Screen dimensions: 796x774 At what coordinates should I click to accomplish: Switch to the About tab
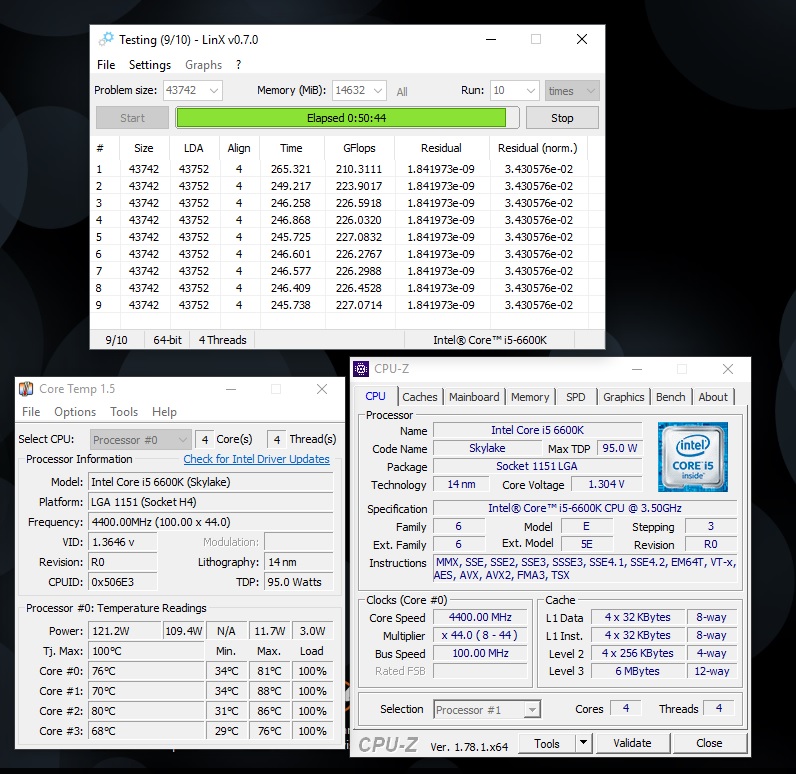pyautogui.click(x=713, y=397)
